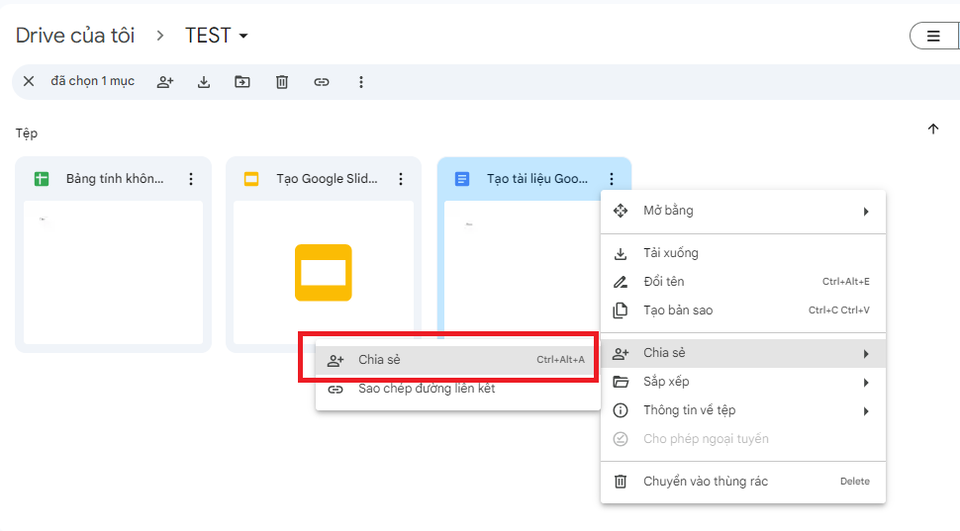Switch to list layout view toggle
960x531 pixels.
933,36
